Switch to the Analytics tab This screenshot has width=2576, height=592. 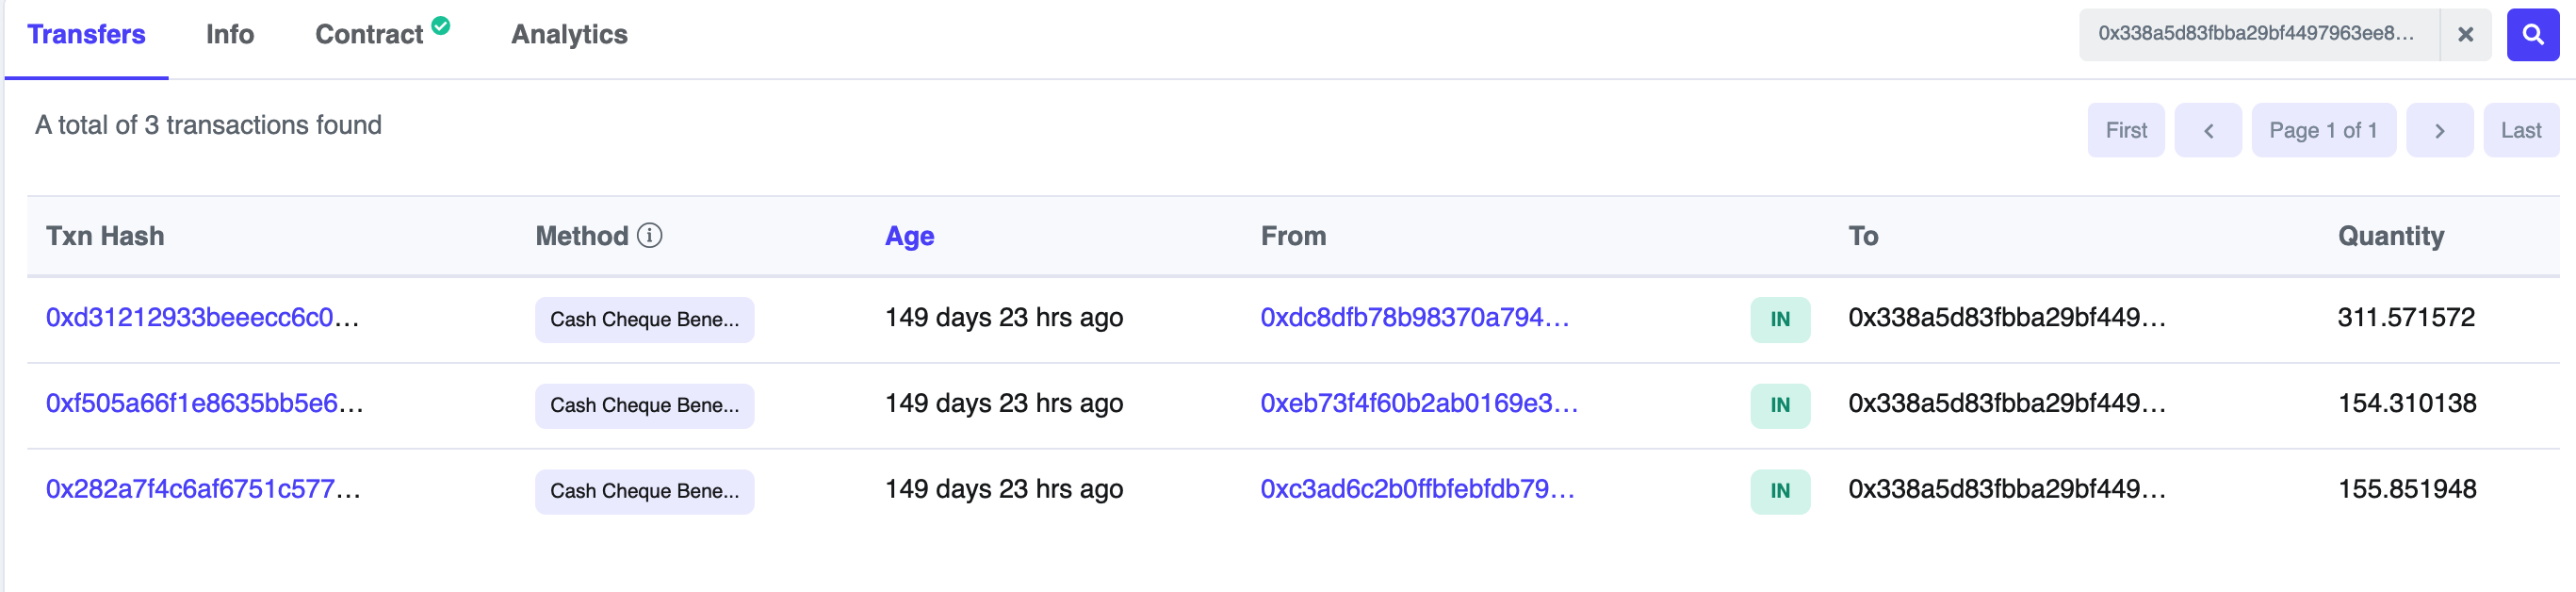[569, 34]
